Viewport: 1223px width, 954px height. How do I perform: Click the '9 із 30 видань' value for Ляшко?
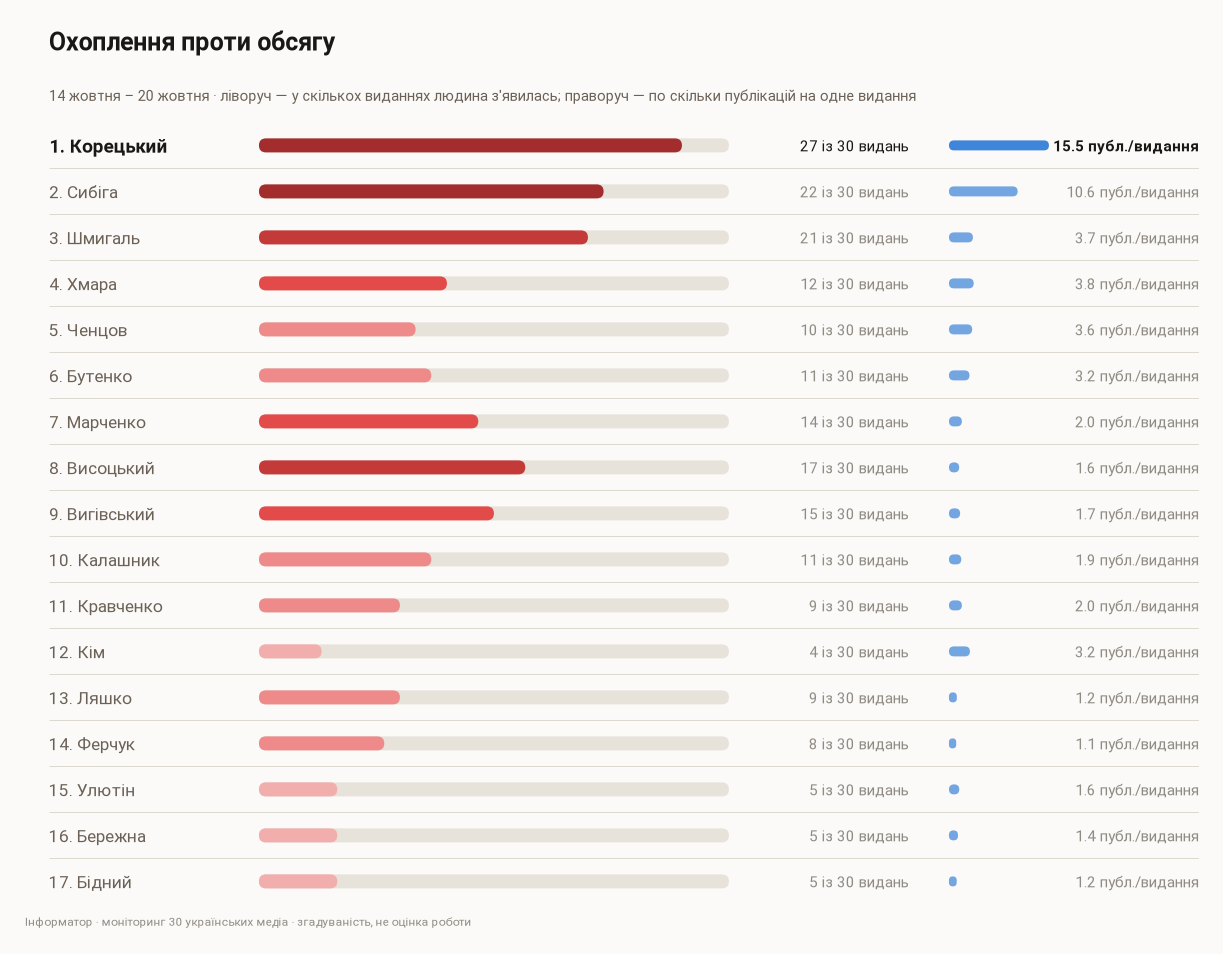click(859, 698)
